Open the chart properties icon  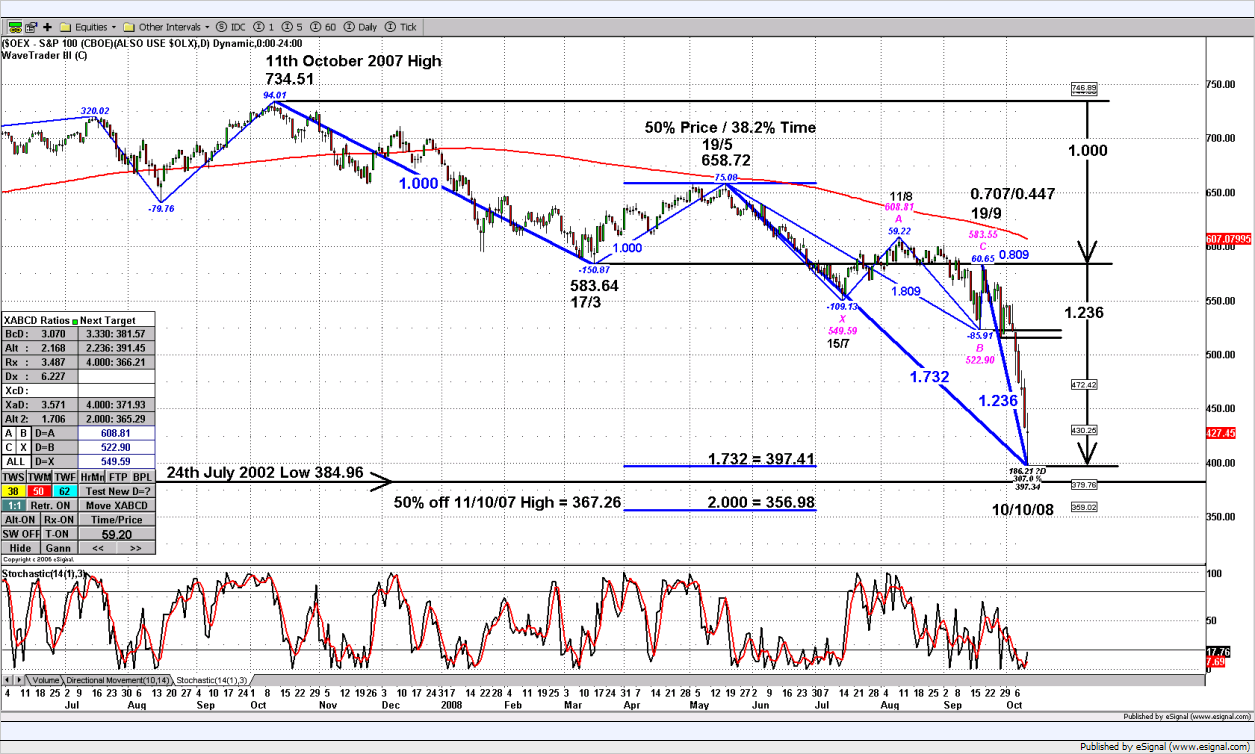(32, 26)
